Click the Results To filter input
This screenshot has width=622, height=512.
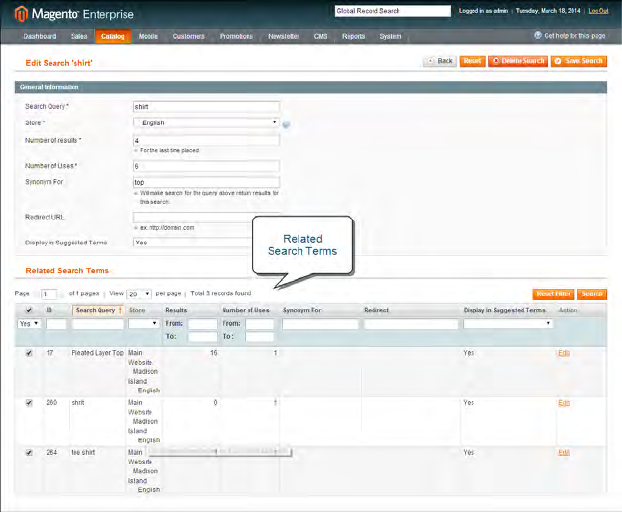[202, 337]
